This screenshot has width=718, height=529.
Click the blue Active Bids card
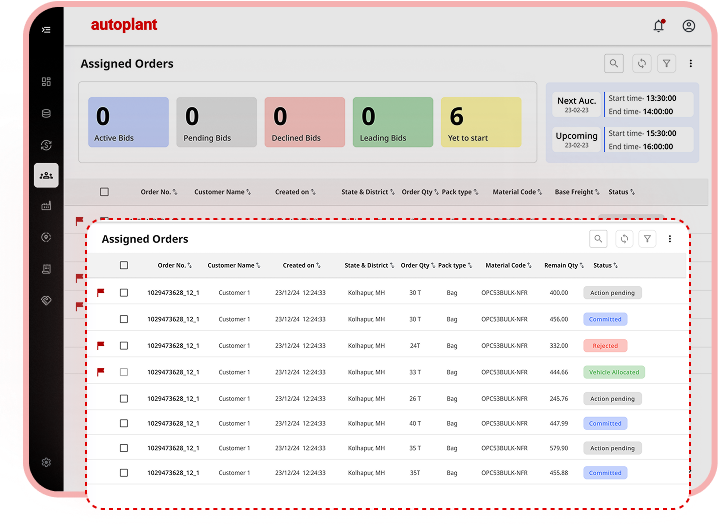pyautogui.click(x=128, y=122)
